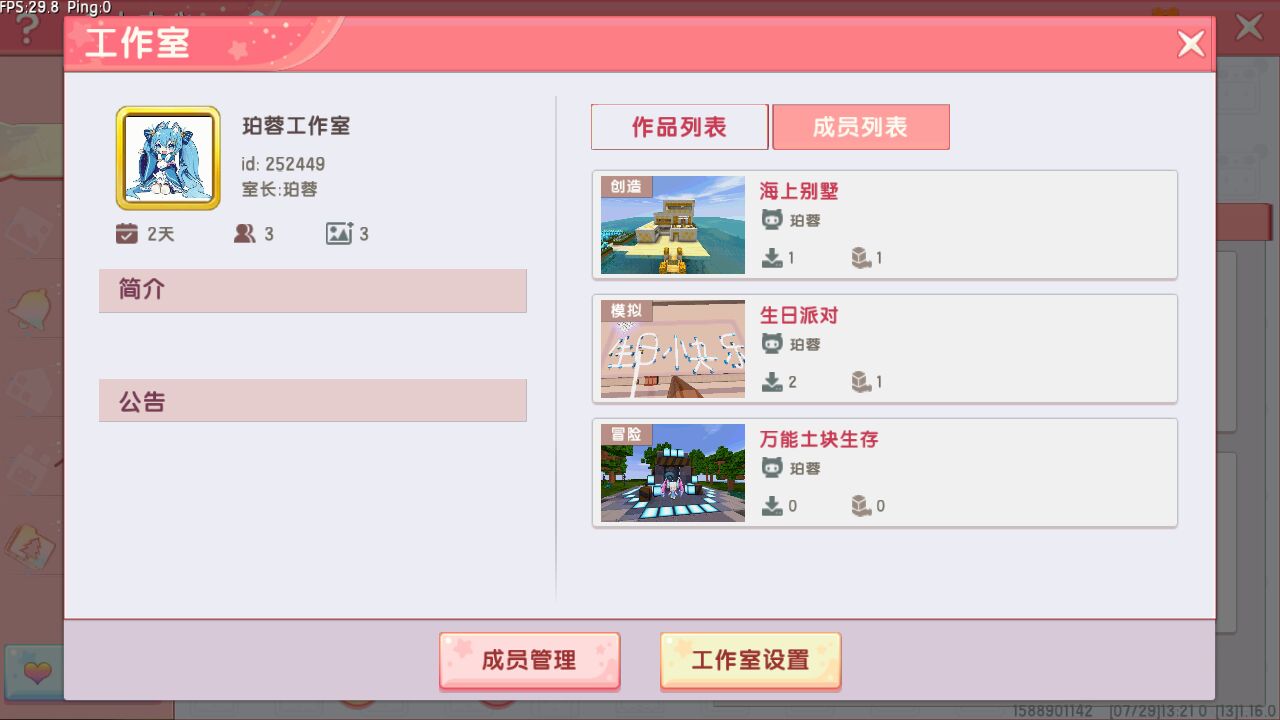Click block icon on 万能土块生存

pyautogui.click(x=860, y=506)
